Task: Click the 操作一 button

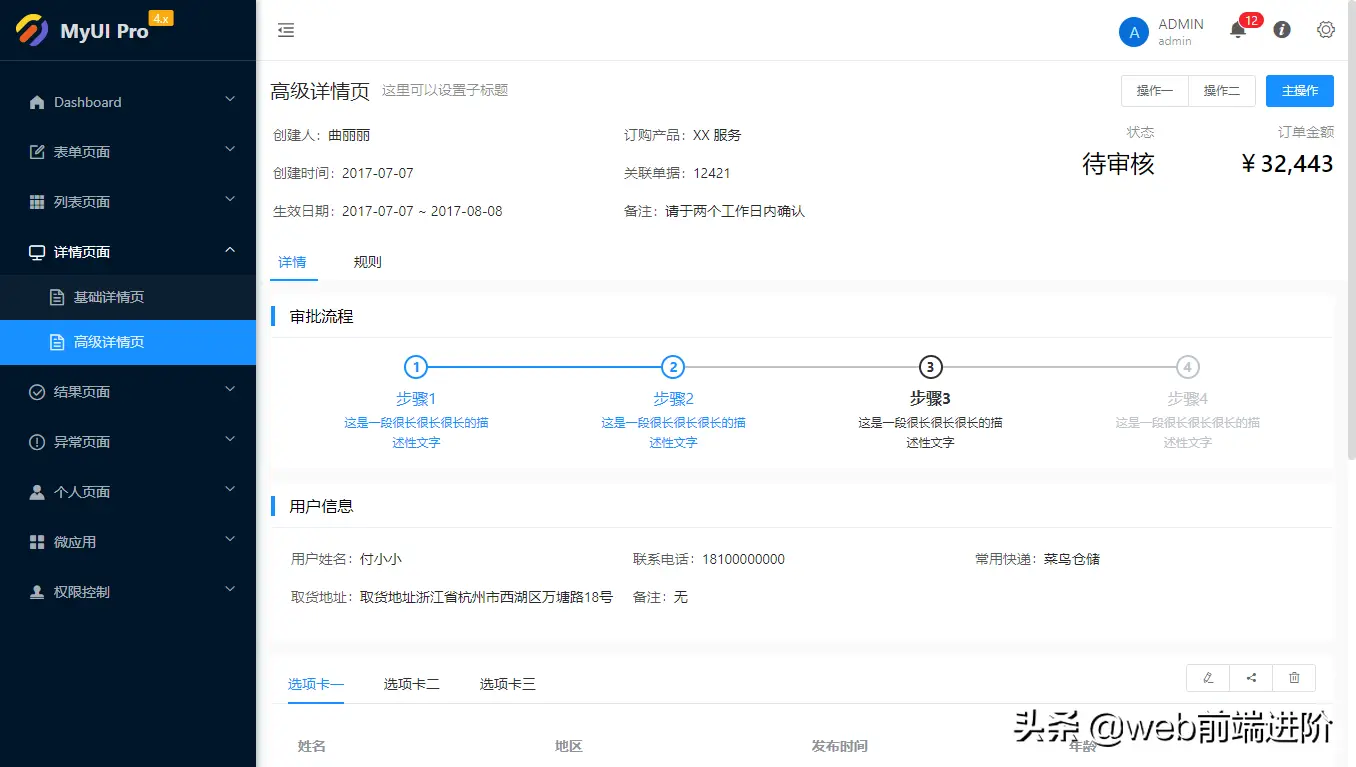Action: pos(1154,91)
